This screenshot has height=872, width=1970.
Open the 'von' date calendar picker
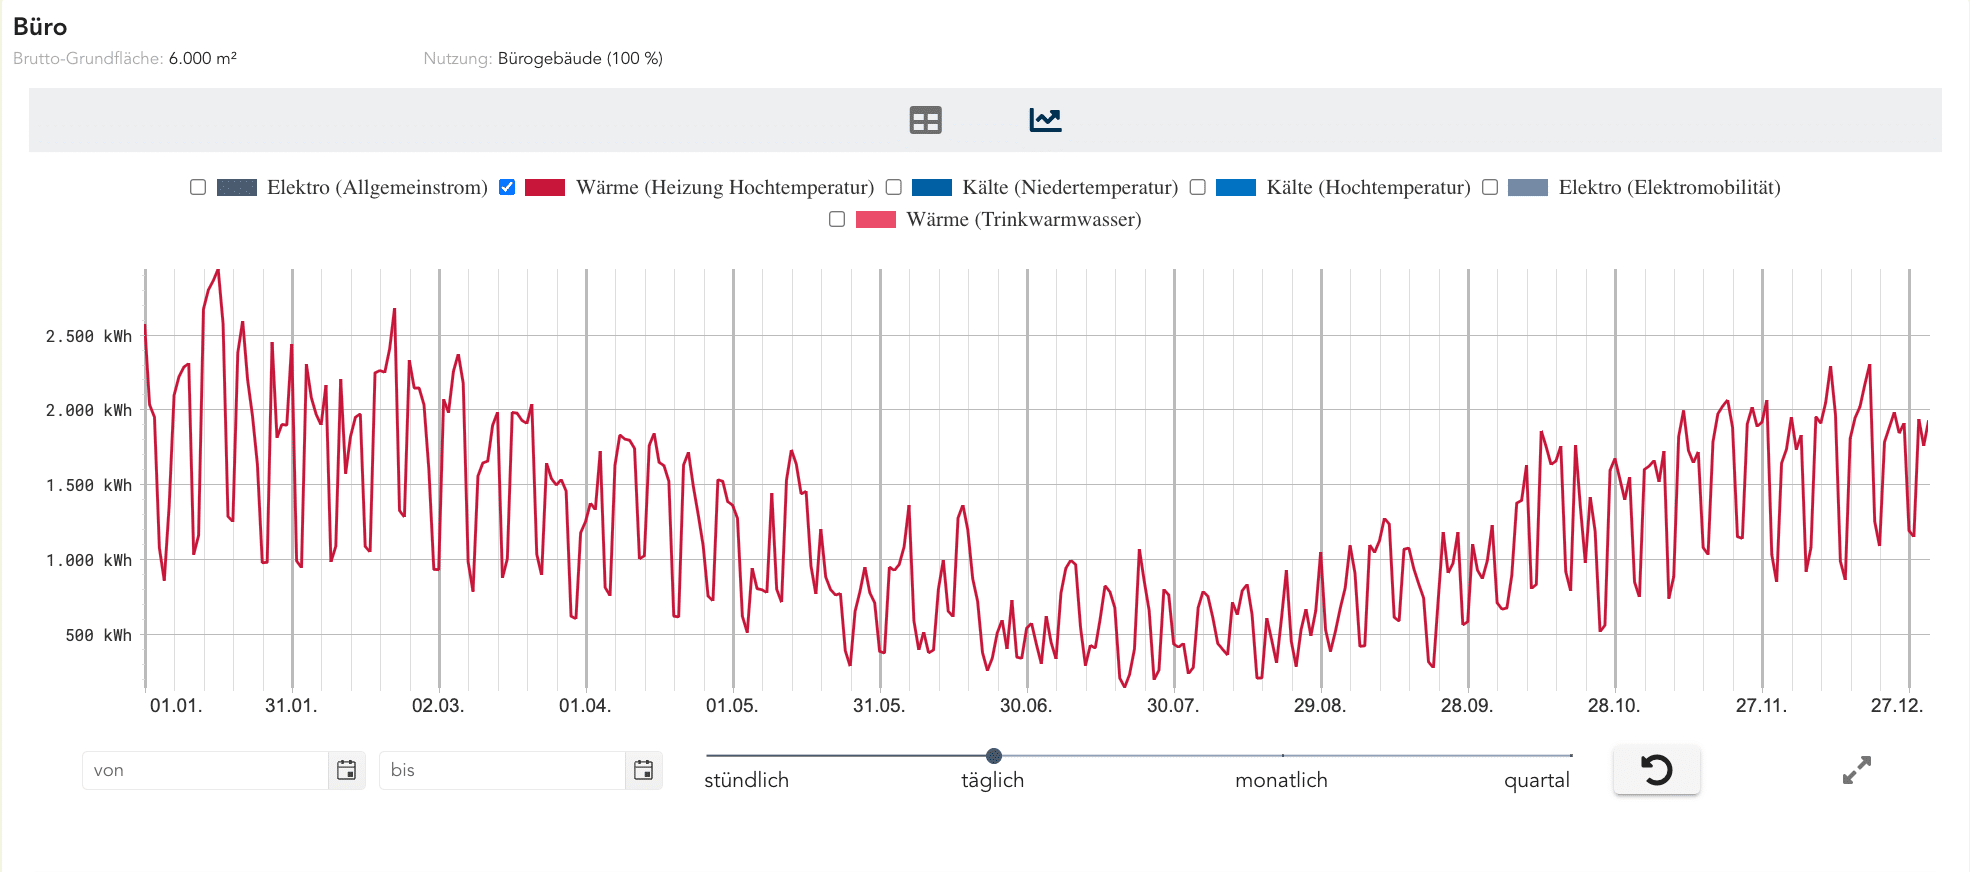(x=347, y=770)
